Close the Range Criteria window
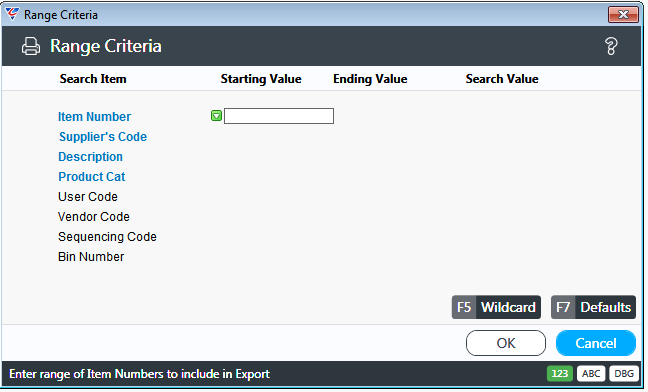This screenshot has height=392, width=648. 624,15
